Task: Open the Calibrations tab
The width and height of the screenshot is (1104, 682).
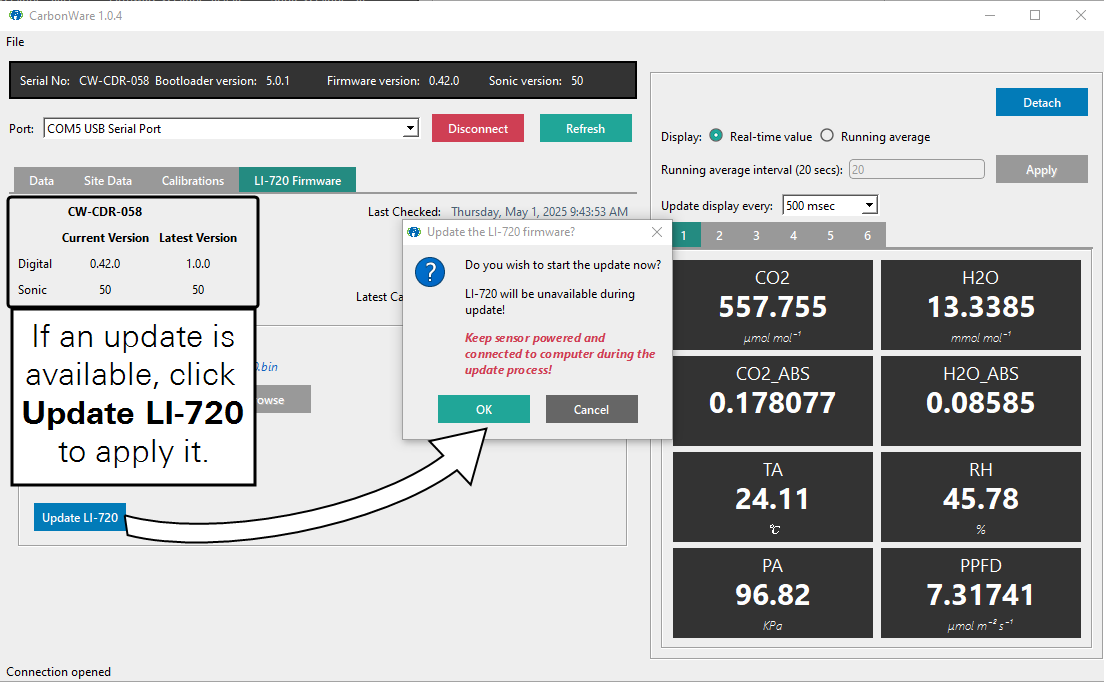Action: click(x=193, y=180)
